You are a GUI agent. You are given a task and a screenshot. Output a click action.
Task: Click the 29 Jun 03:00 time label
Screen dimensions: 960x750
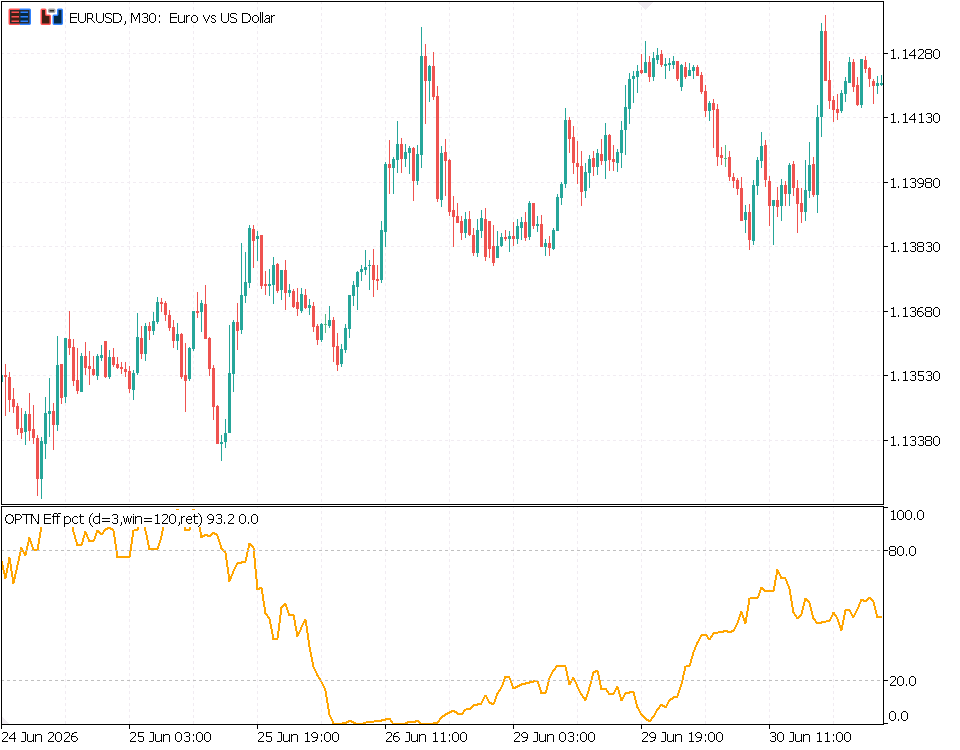pos(554,737)
